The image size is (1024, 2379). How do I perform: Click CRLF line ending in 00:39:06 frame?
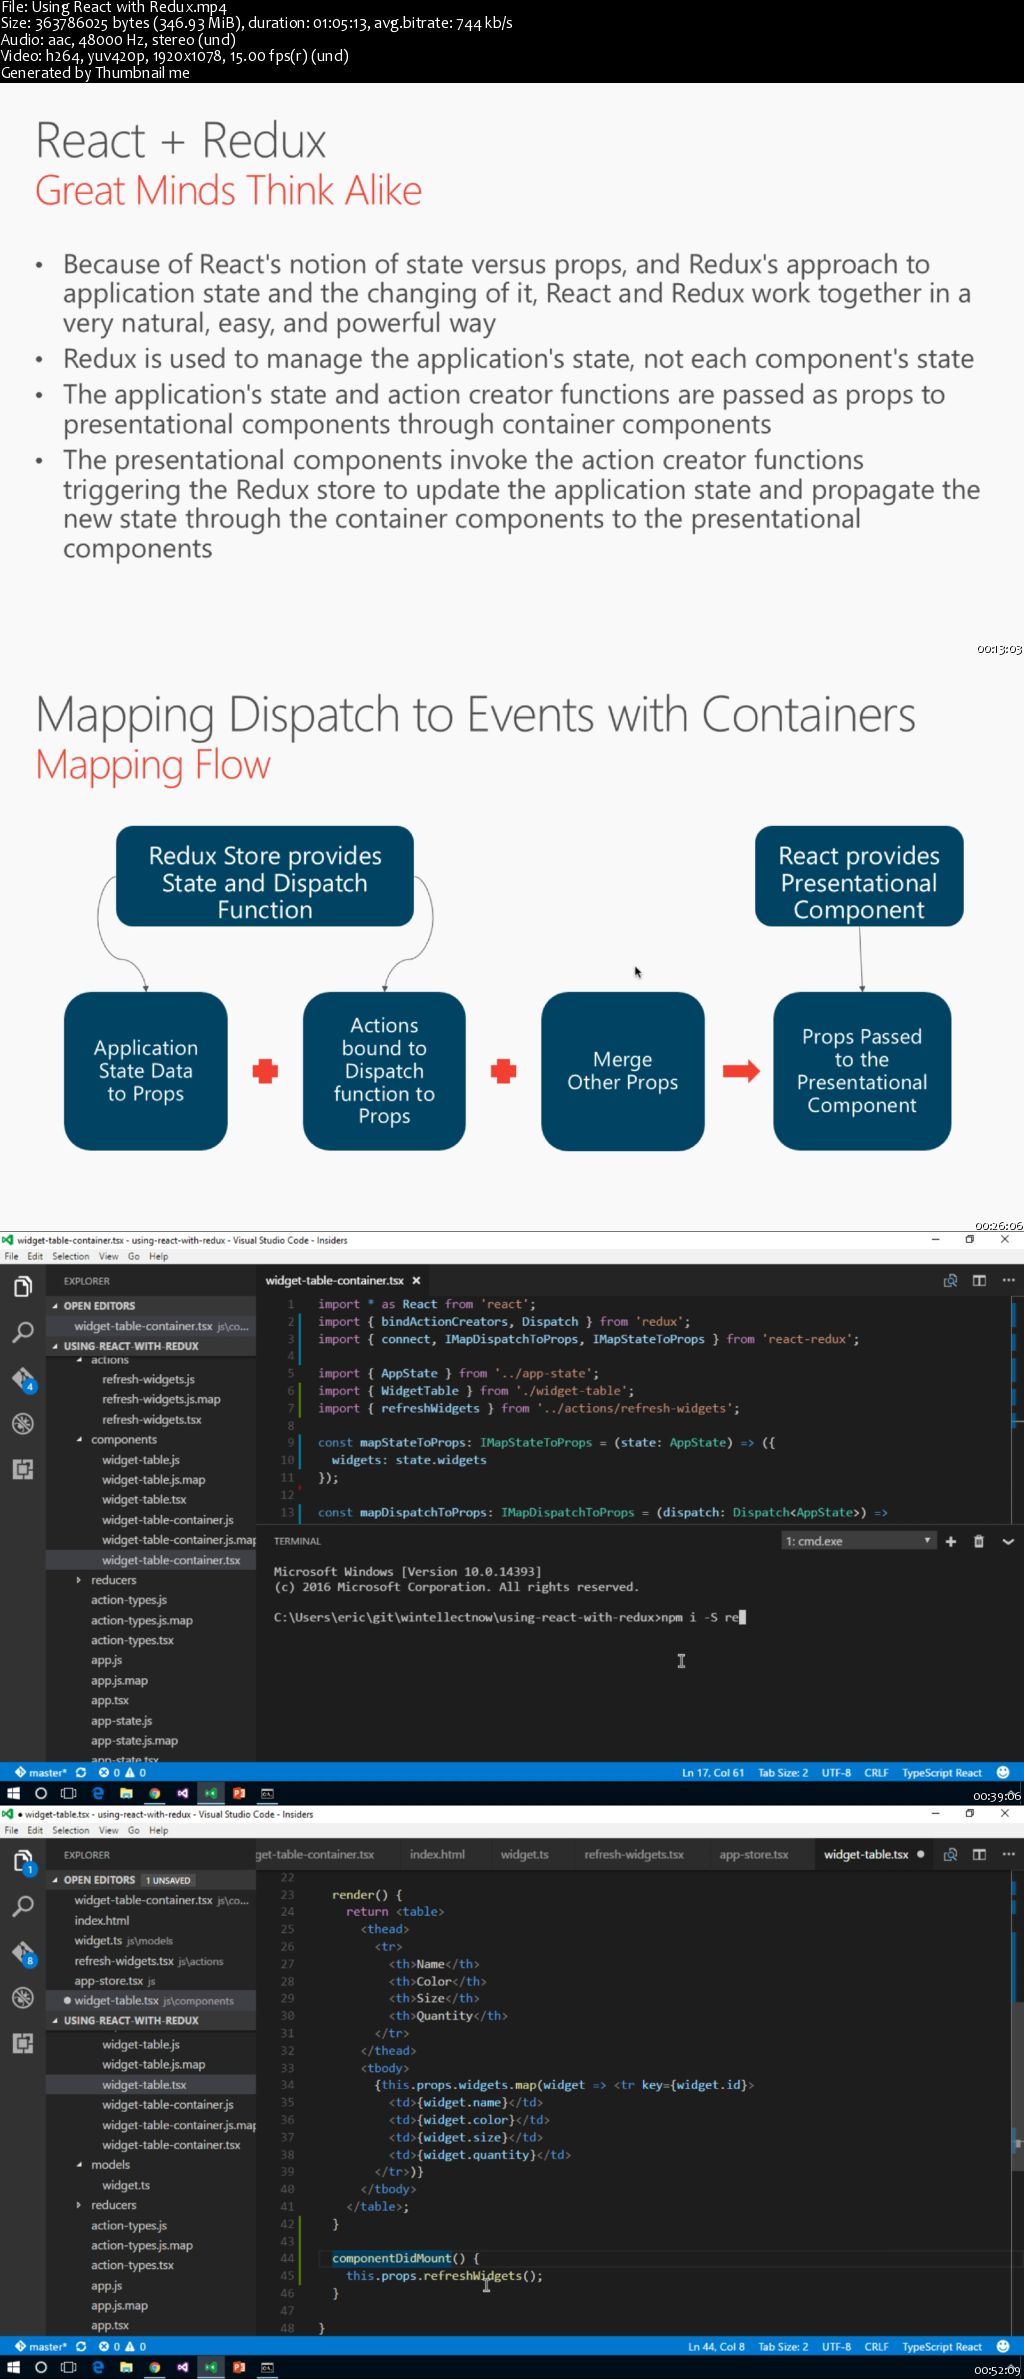pos(876,1772)
